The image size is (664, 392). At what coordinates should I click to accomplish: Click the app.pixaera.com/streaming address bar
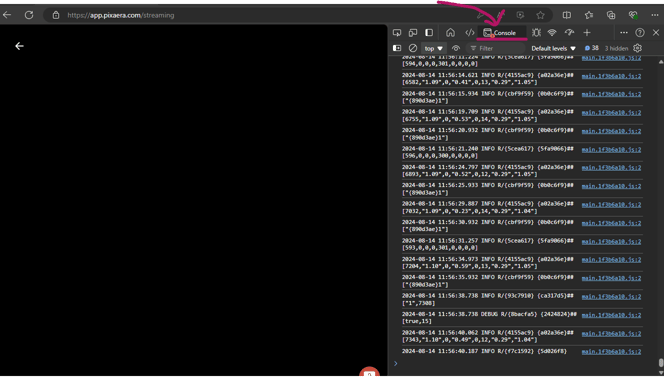[x=121, y=15]
